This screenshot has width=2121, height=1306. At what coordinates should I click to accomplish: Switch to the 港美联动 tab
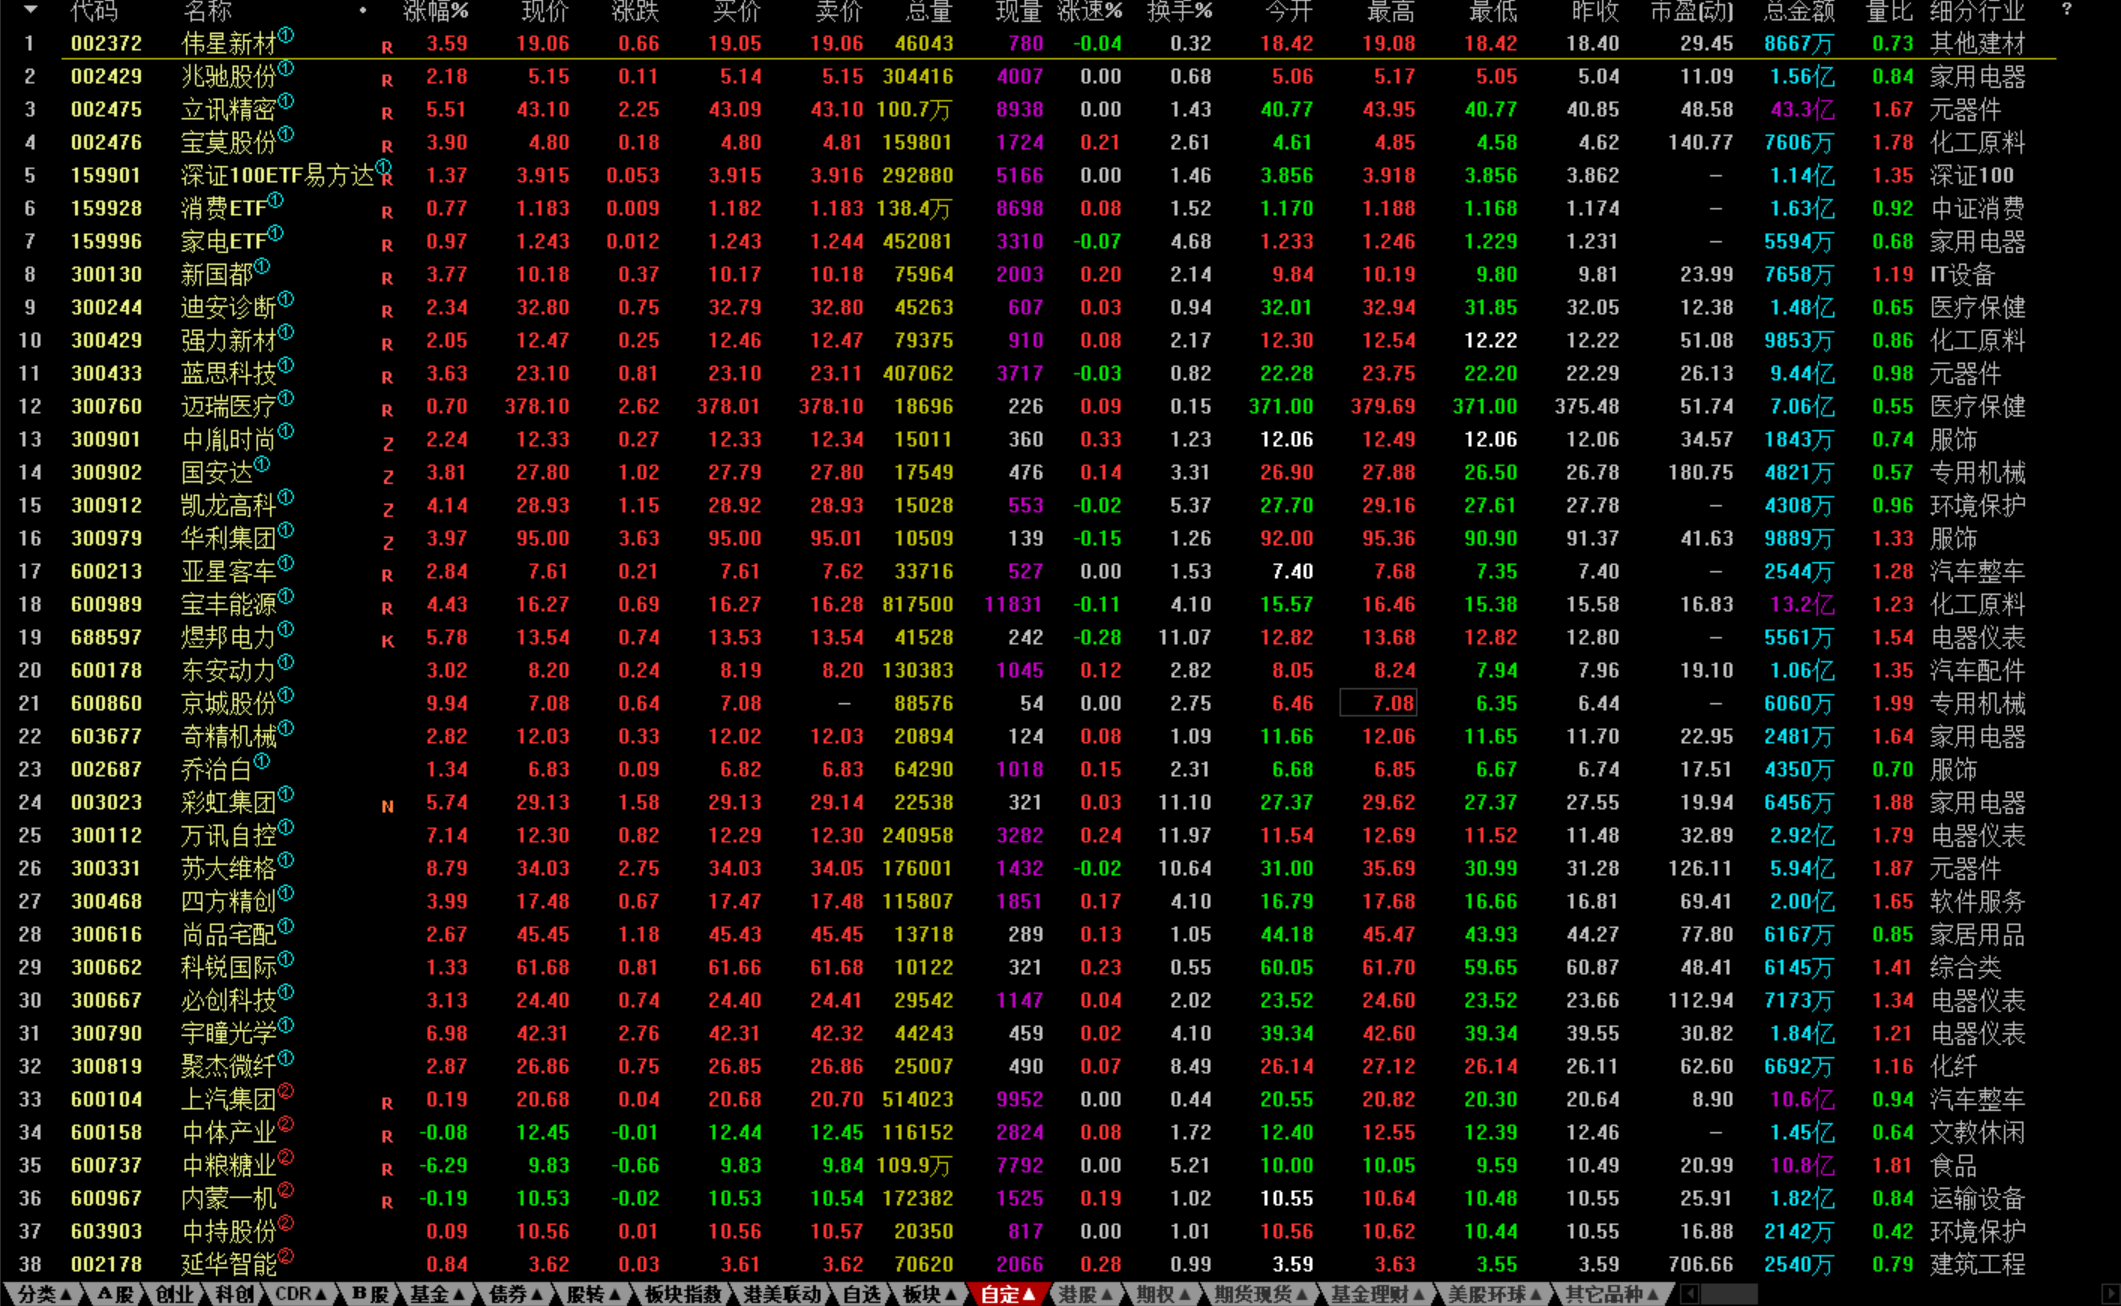pos(782,1294)
